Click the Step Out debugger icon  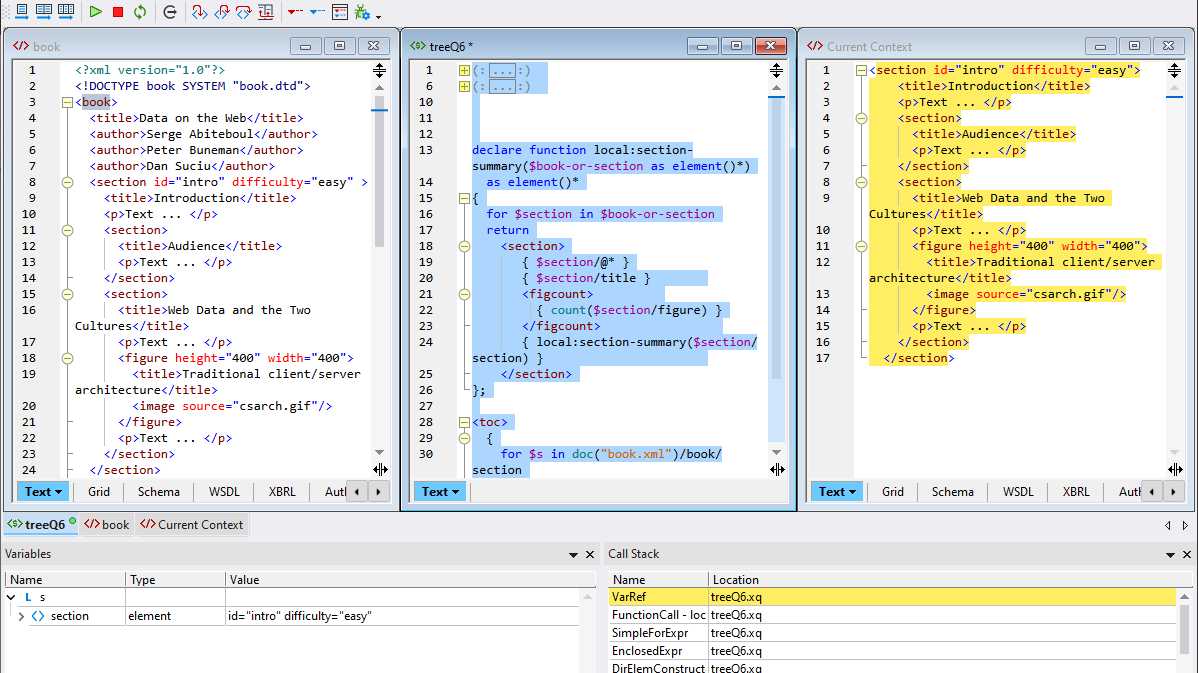pyautogui.click(x=221, y=12)
